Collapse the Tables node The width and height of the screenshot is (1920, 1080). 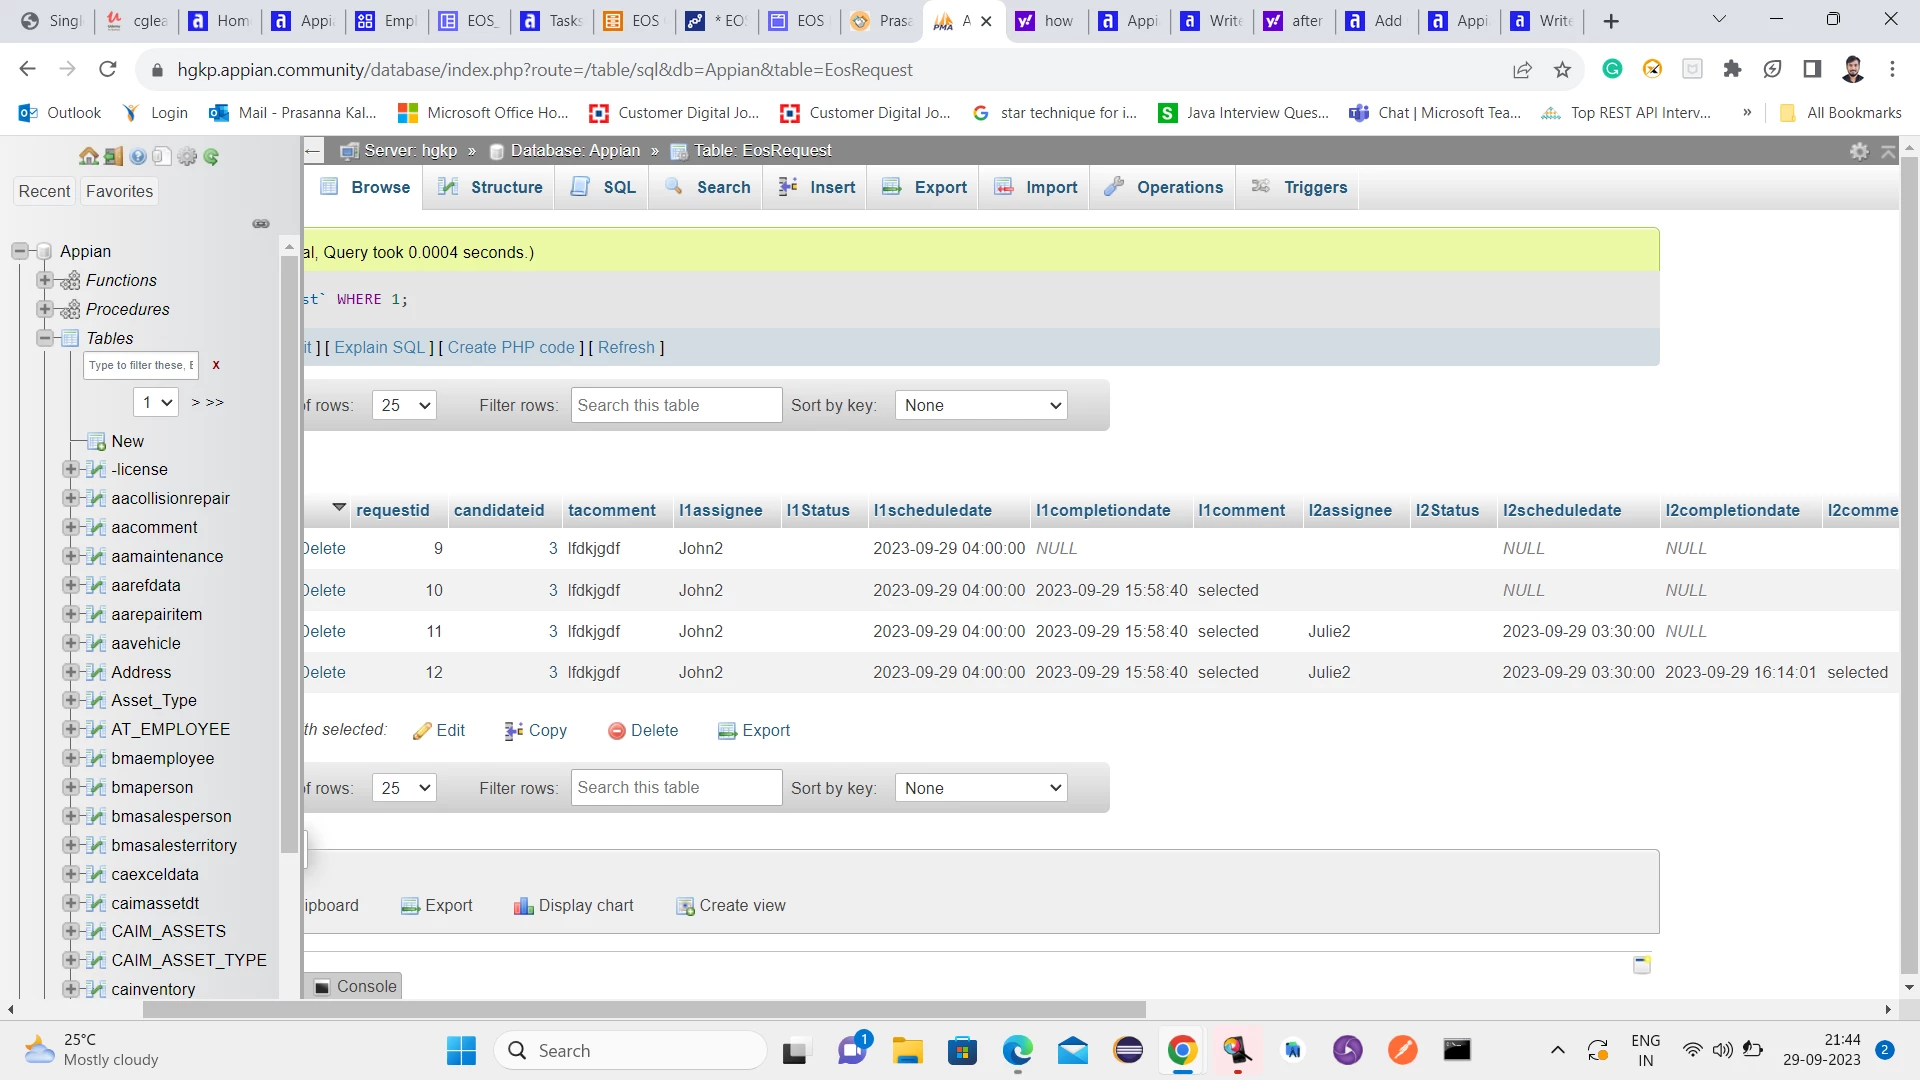[x=44, y=338]
